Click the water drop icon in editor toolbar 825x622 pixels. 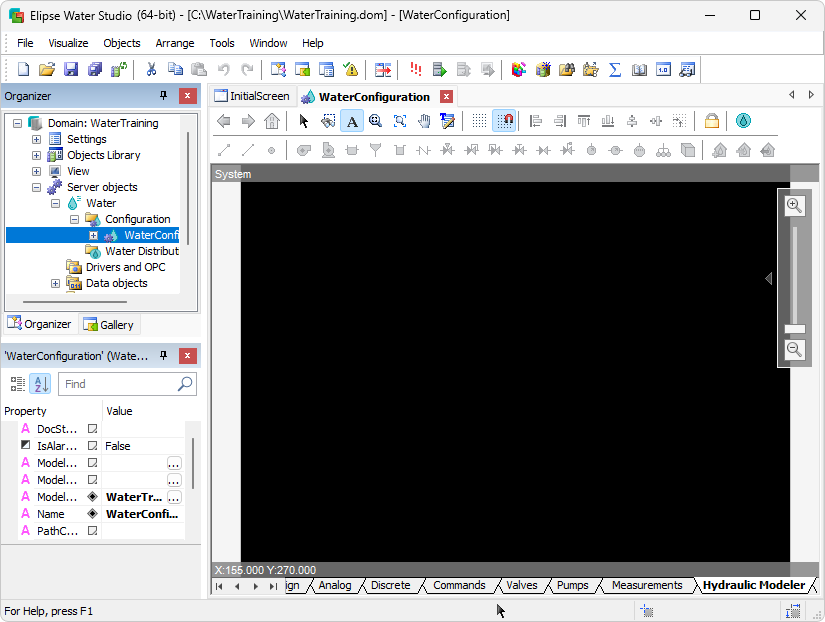click(743, 121)
